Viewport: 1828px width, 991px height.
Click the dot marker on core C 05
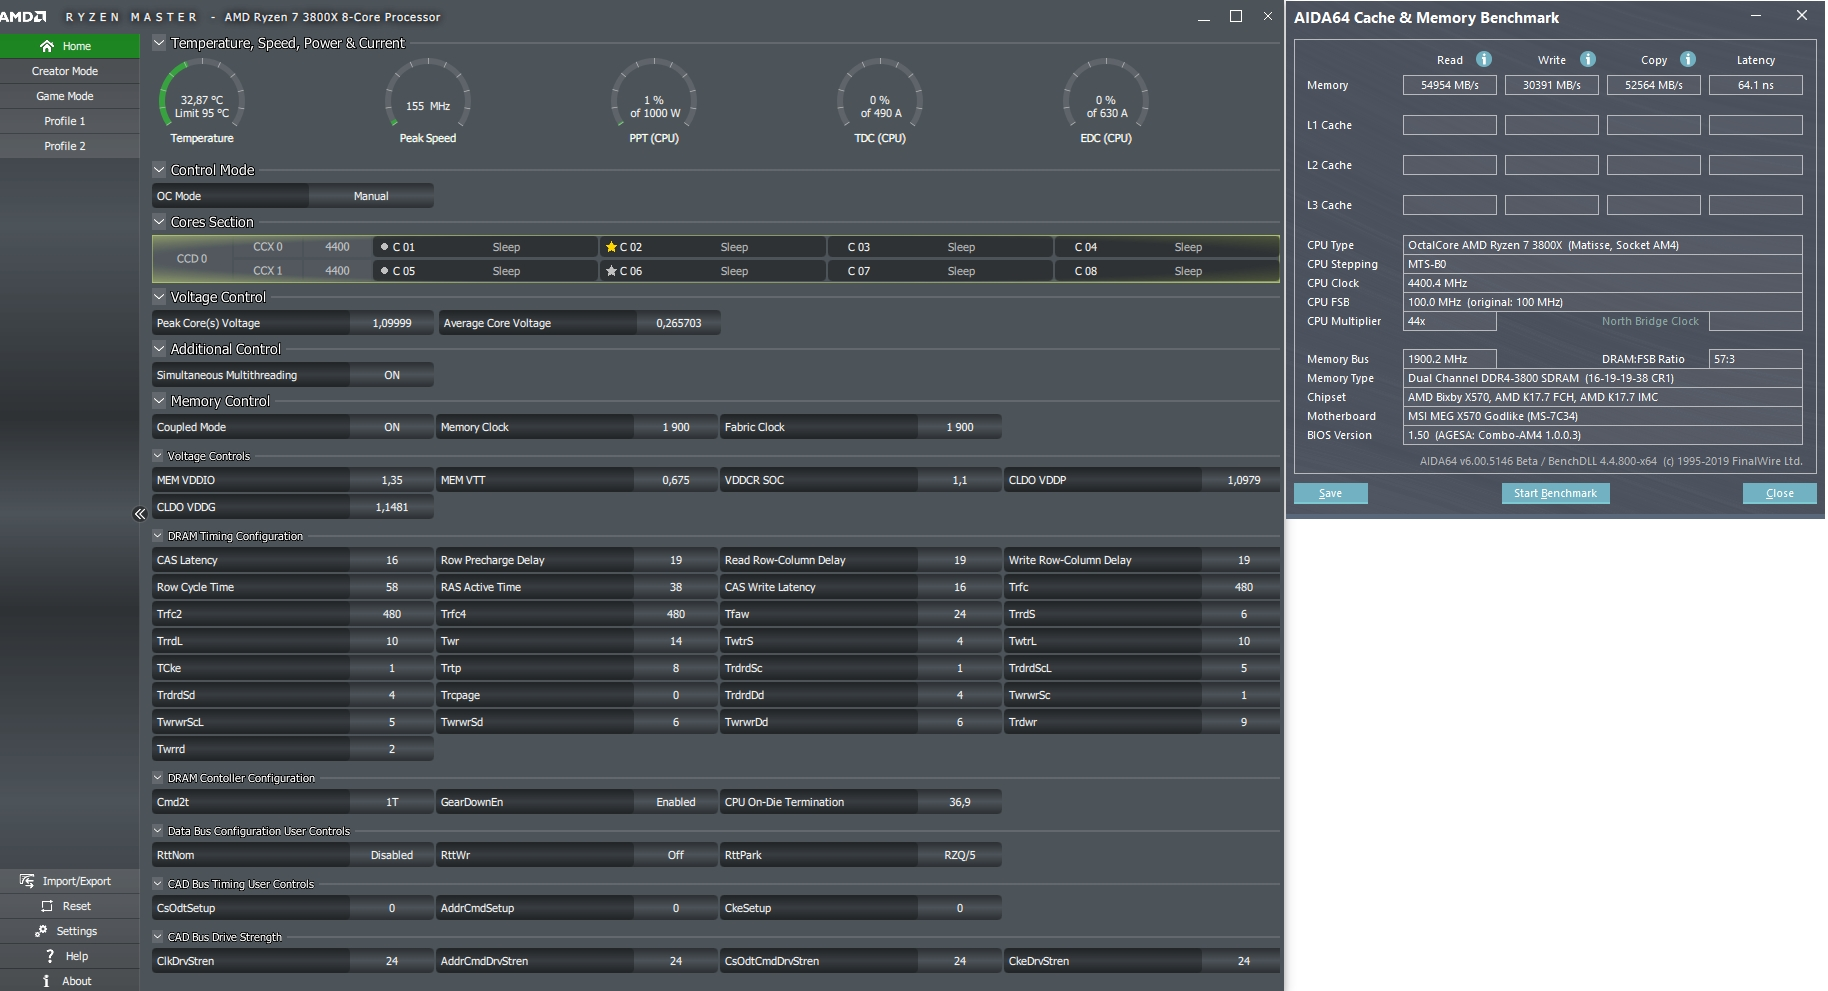384,271
